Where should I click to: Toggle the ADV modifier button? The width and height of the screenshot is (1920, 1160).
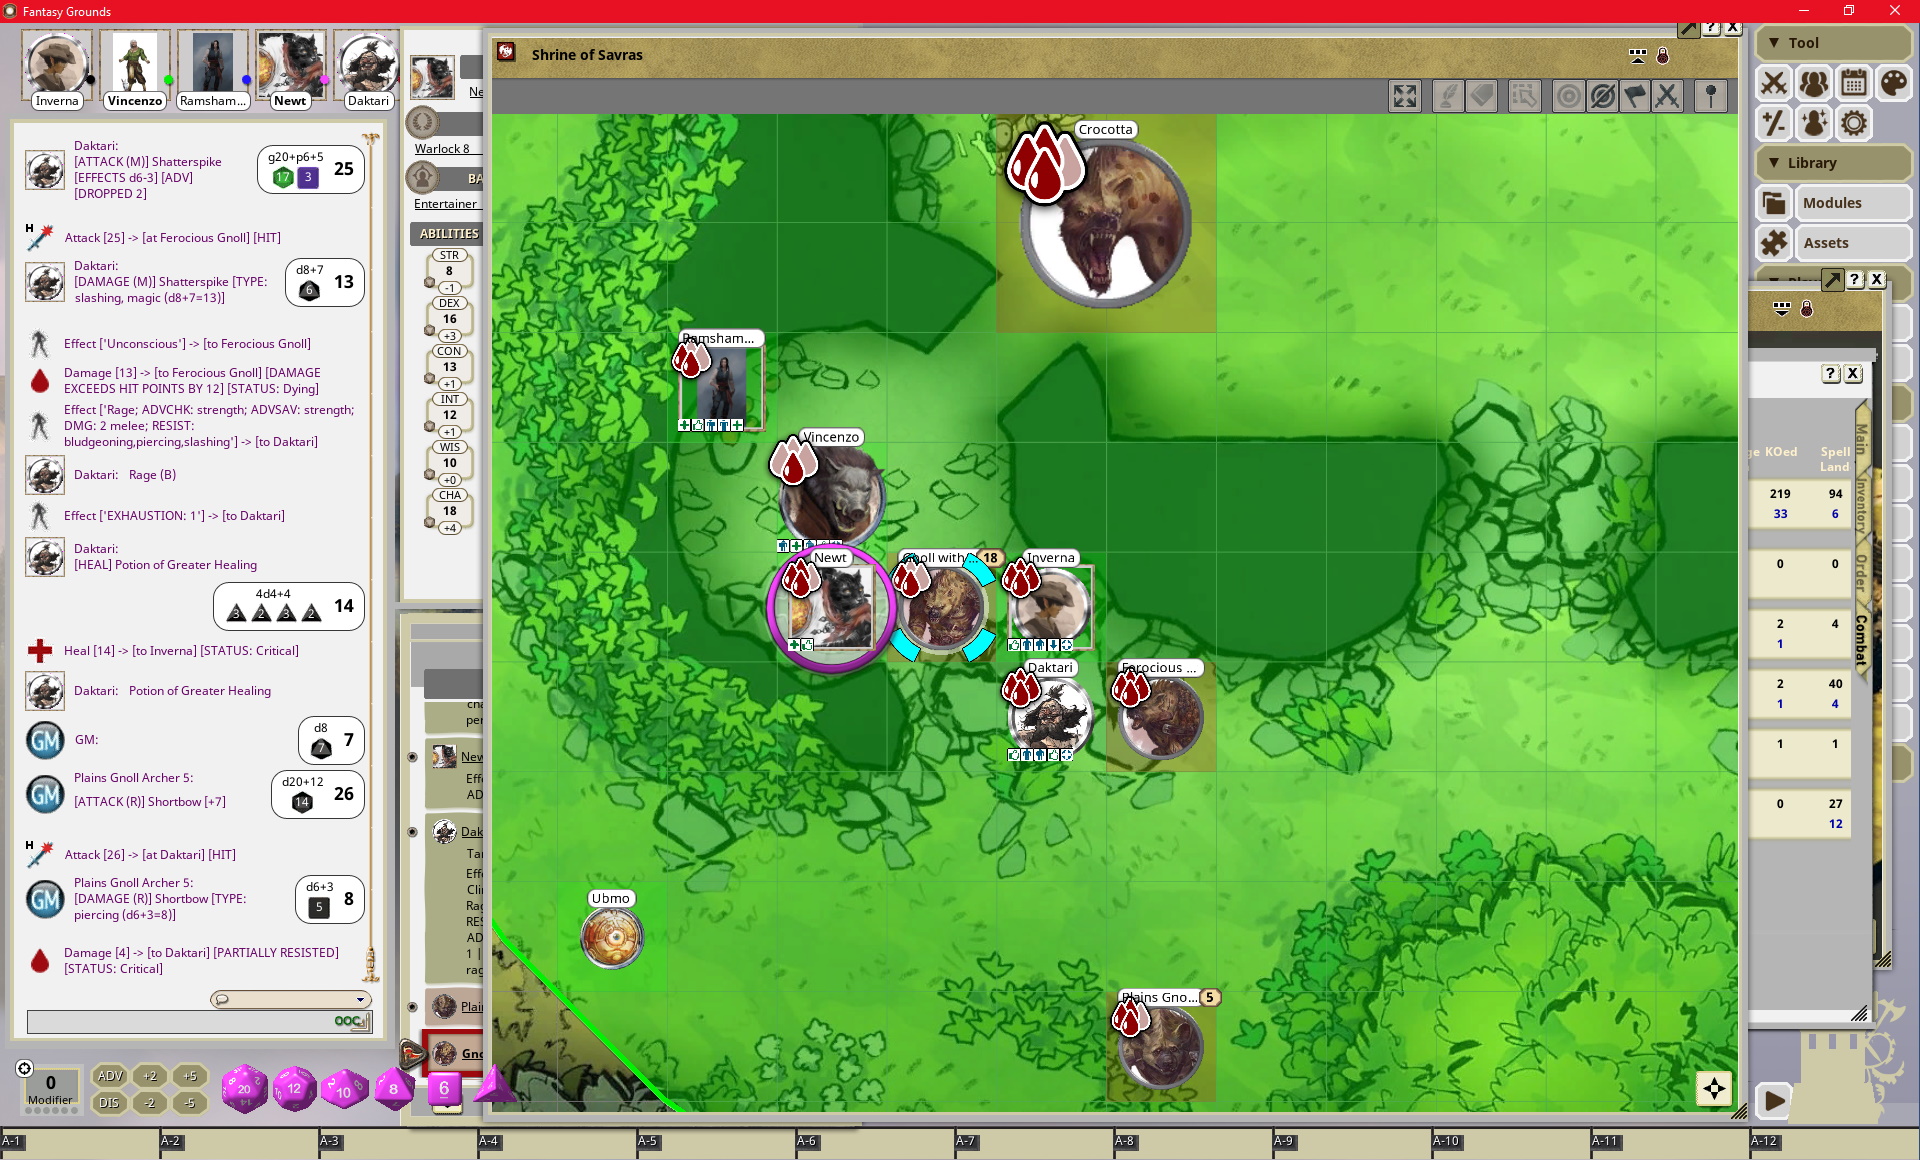tap(110, 1076)
